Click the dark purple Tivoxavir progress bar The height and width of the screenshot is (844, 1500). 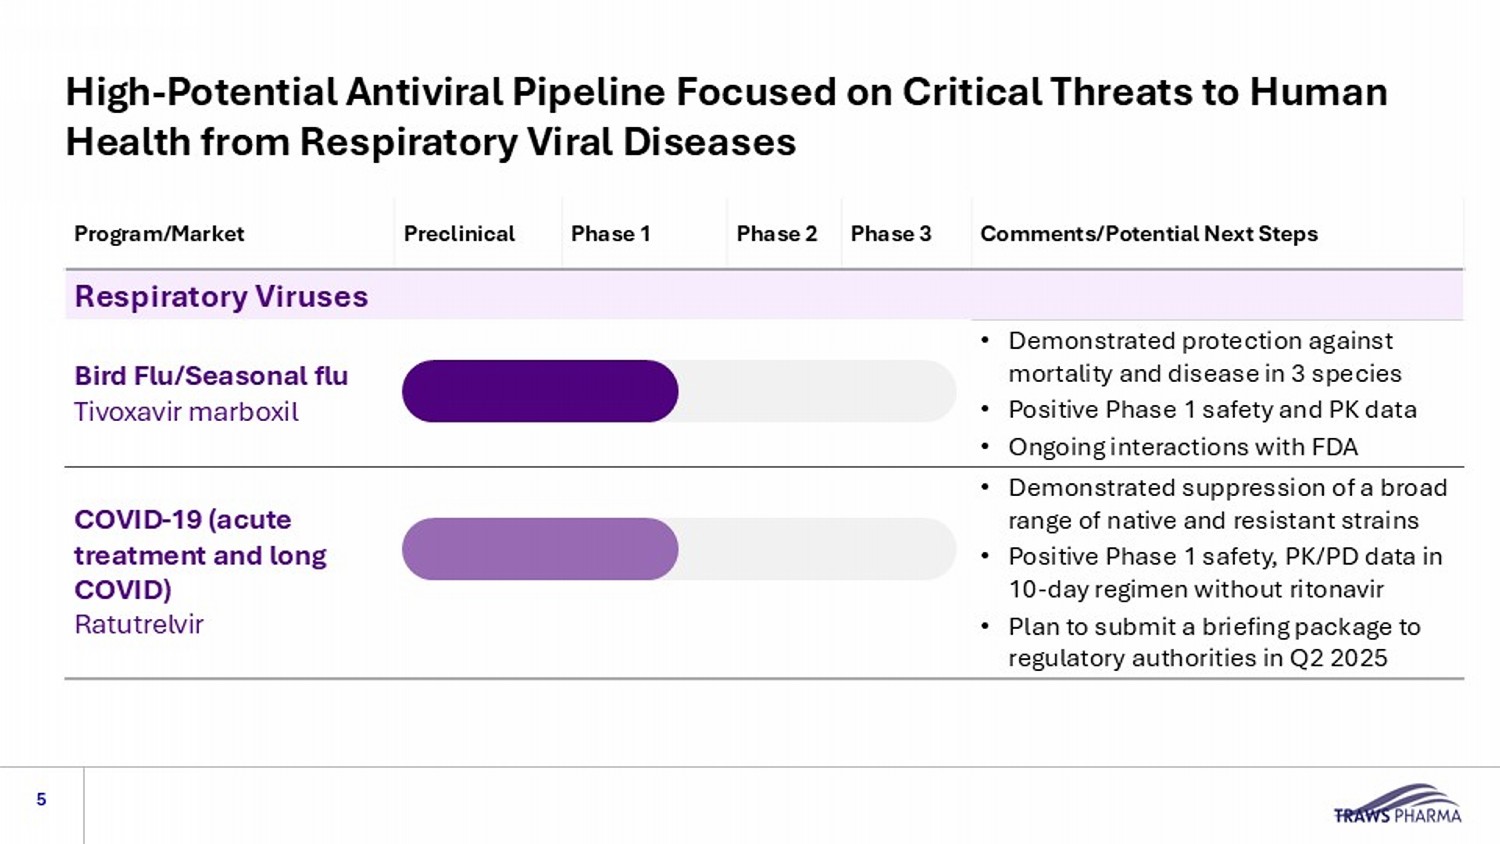[540, 391]
